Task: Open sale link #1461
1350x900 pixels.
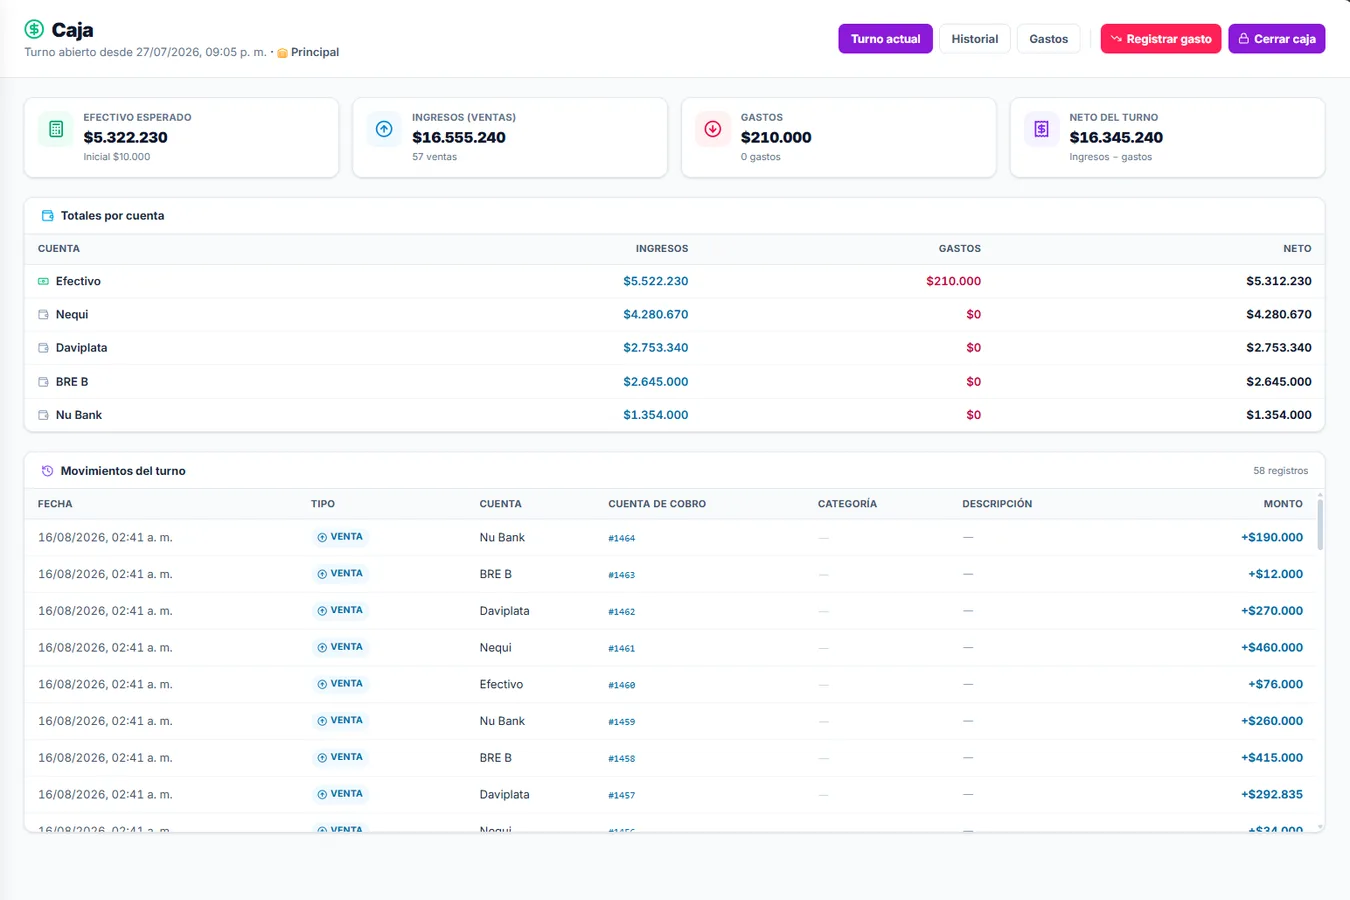Action: click(622, 648)
